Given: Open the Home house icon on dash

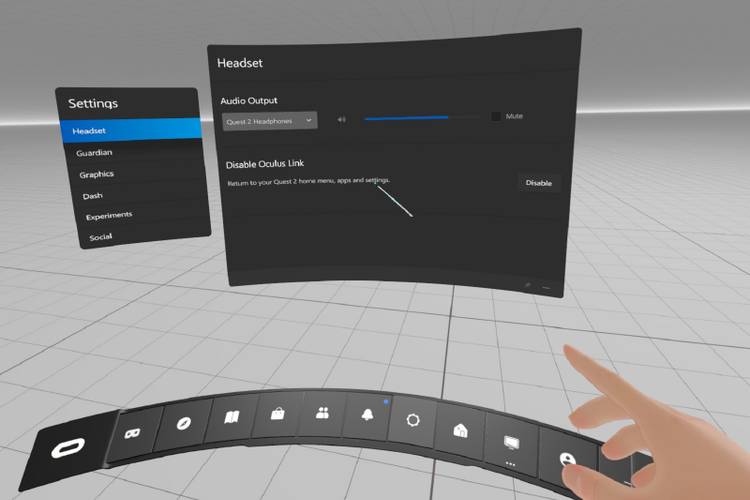Looking at the screenshot, I should pos(460,429).
